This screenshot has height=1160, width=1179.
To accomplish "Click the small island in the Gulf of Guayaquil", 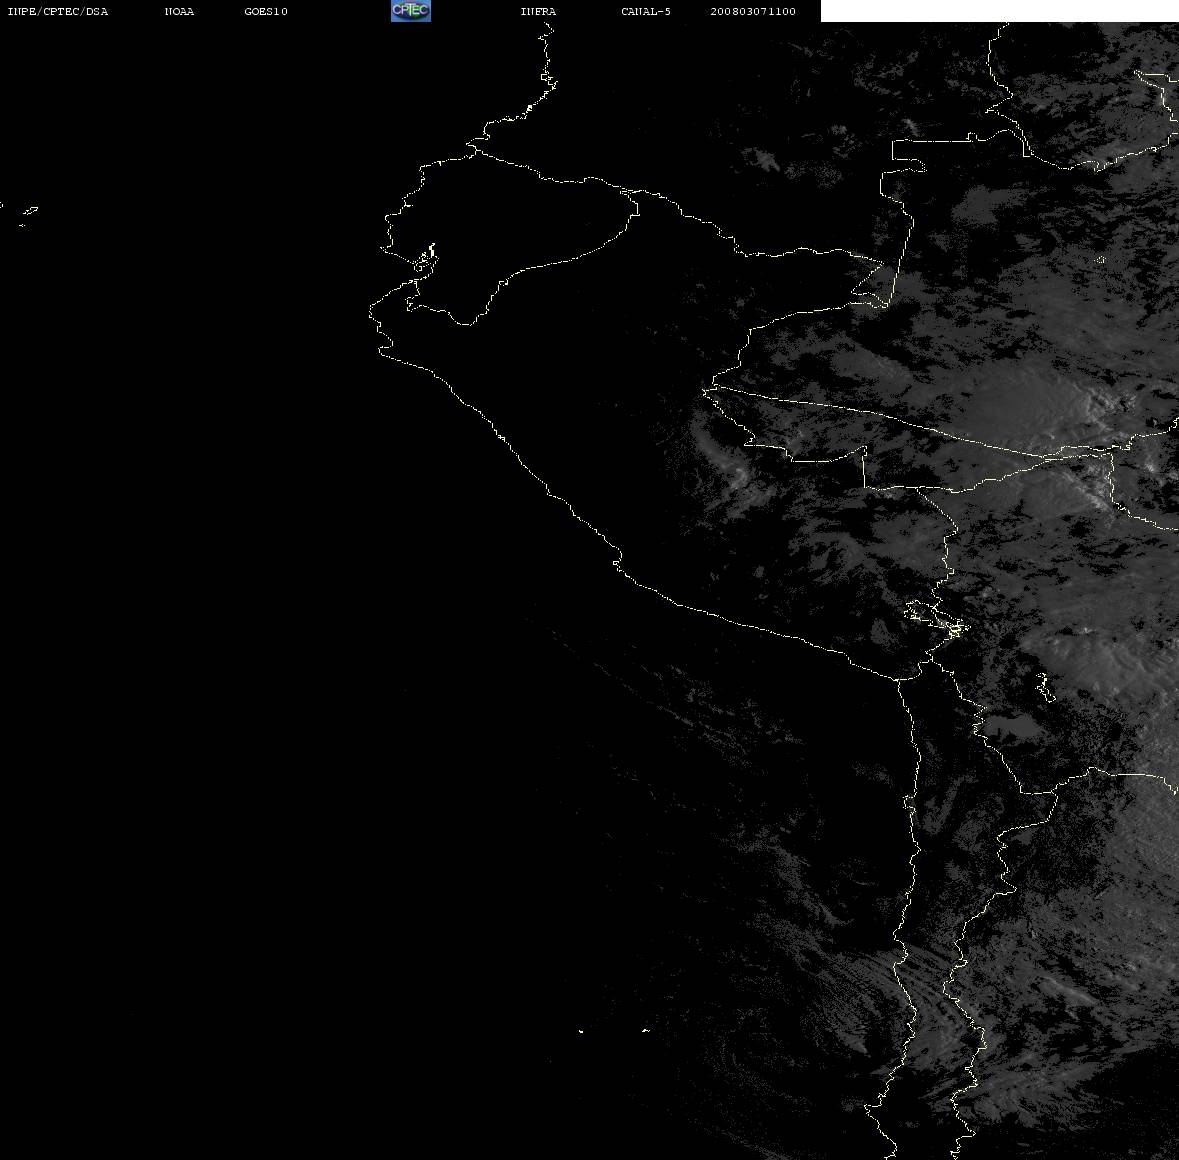I will pos(426,259).
